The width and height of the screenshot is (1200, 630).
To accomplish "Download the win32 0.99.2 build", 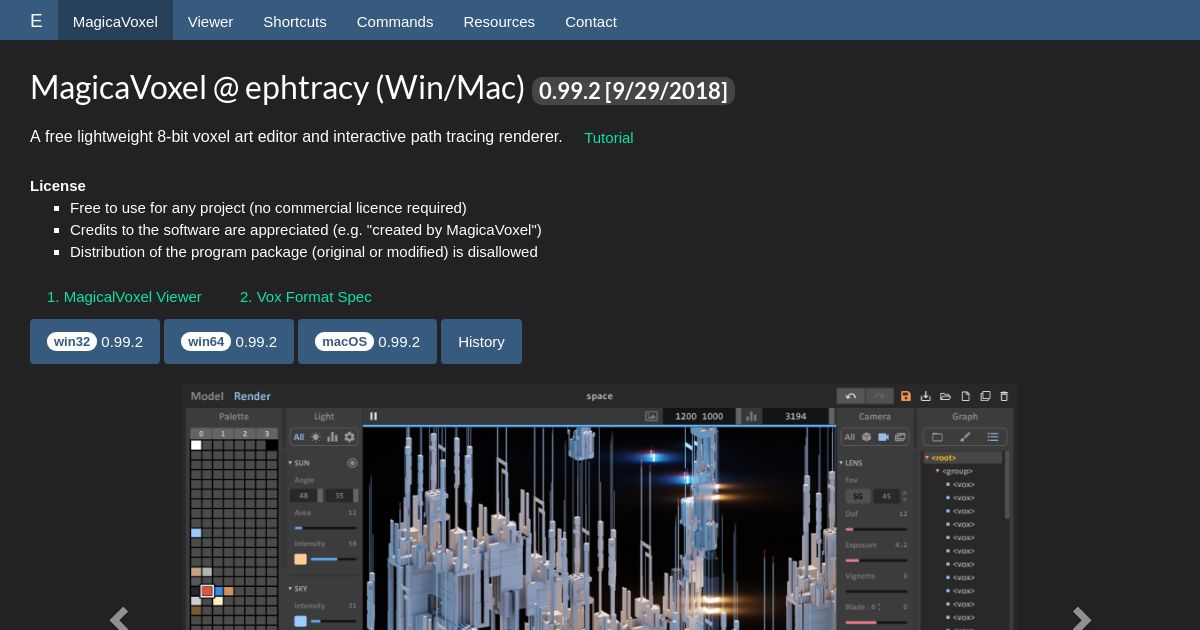I will point(95,342).
